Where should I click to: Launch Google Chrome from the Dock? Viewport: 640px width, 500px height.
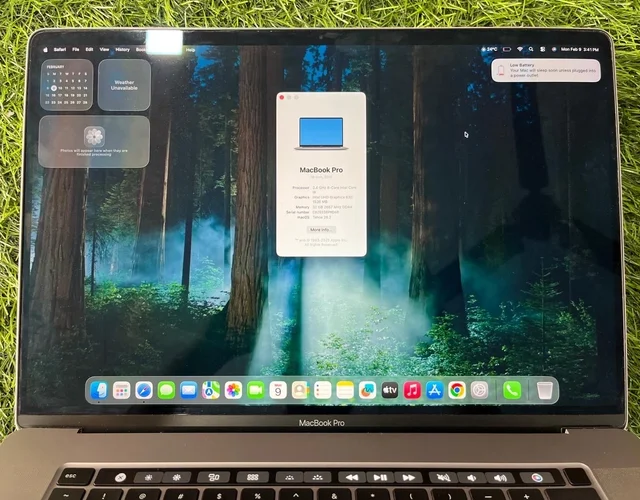[x=457, y=391]
